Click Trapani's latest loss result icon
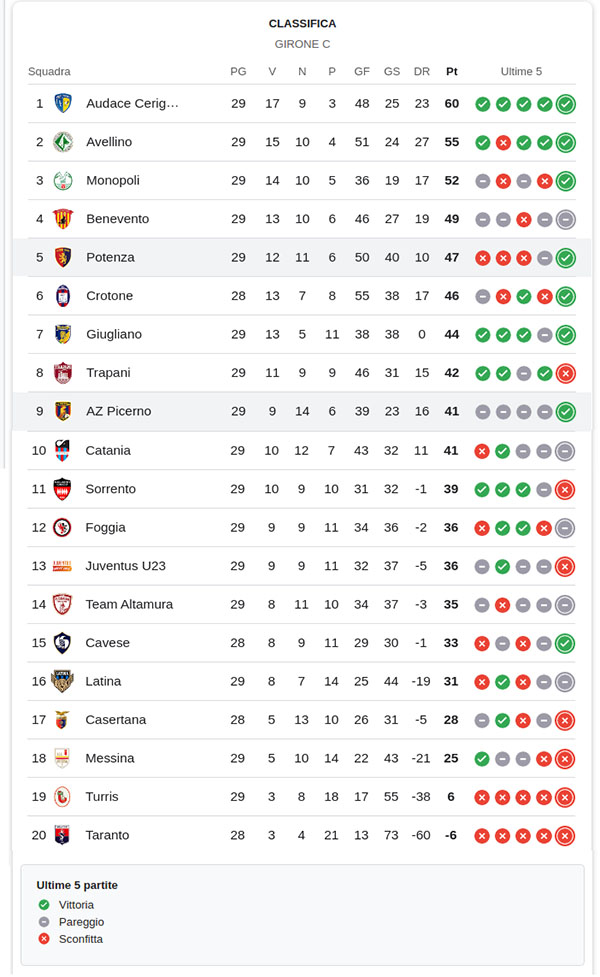This screenshot has height=977, width=600. click(x=566, y=373)
